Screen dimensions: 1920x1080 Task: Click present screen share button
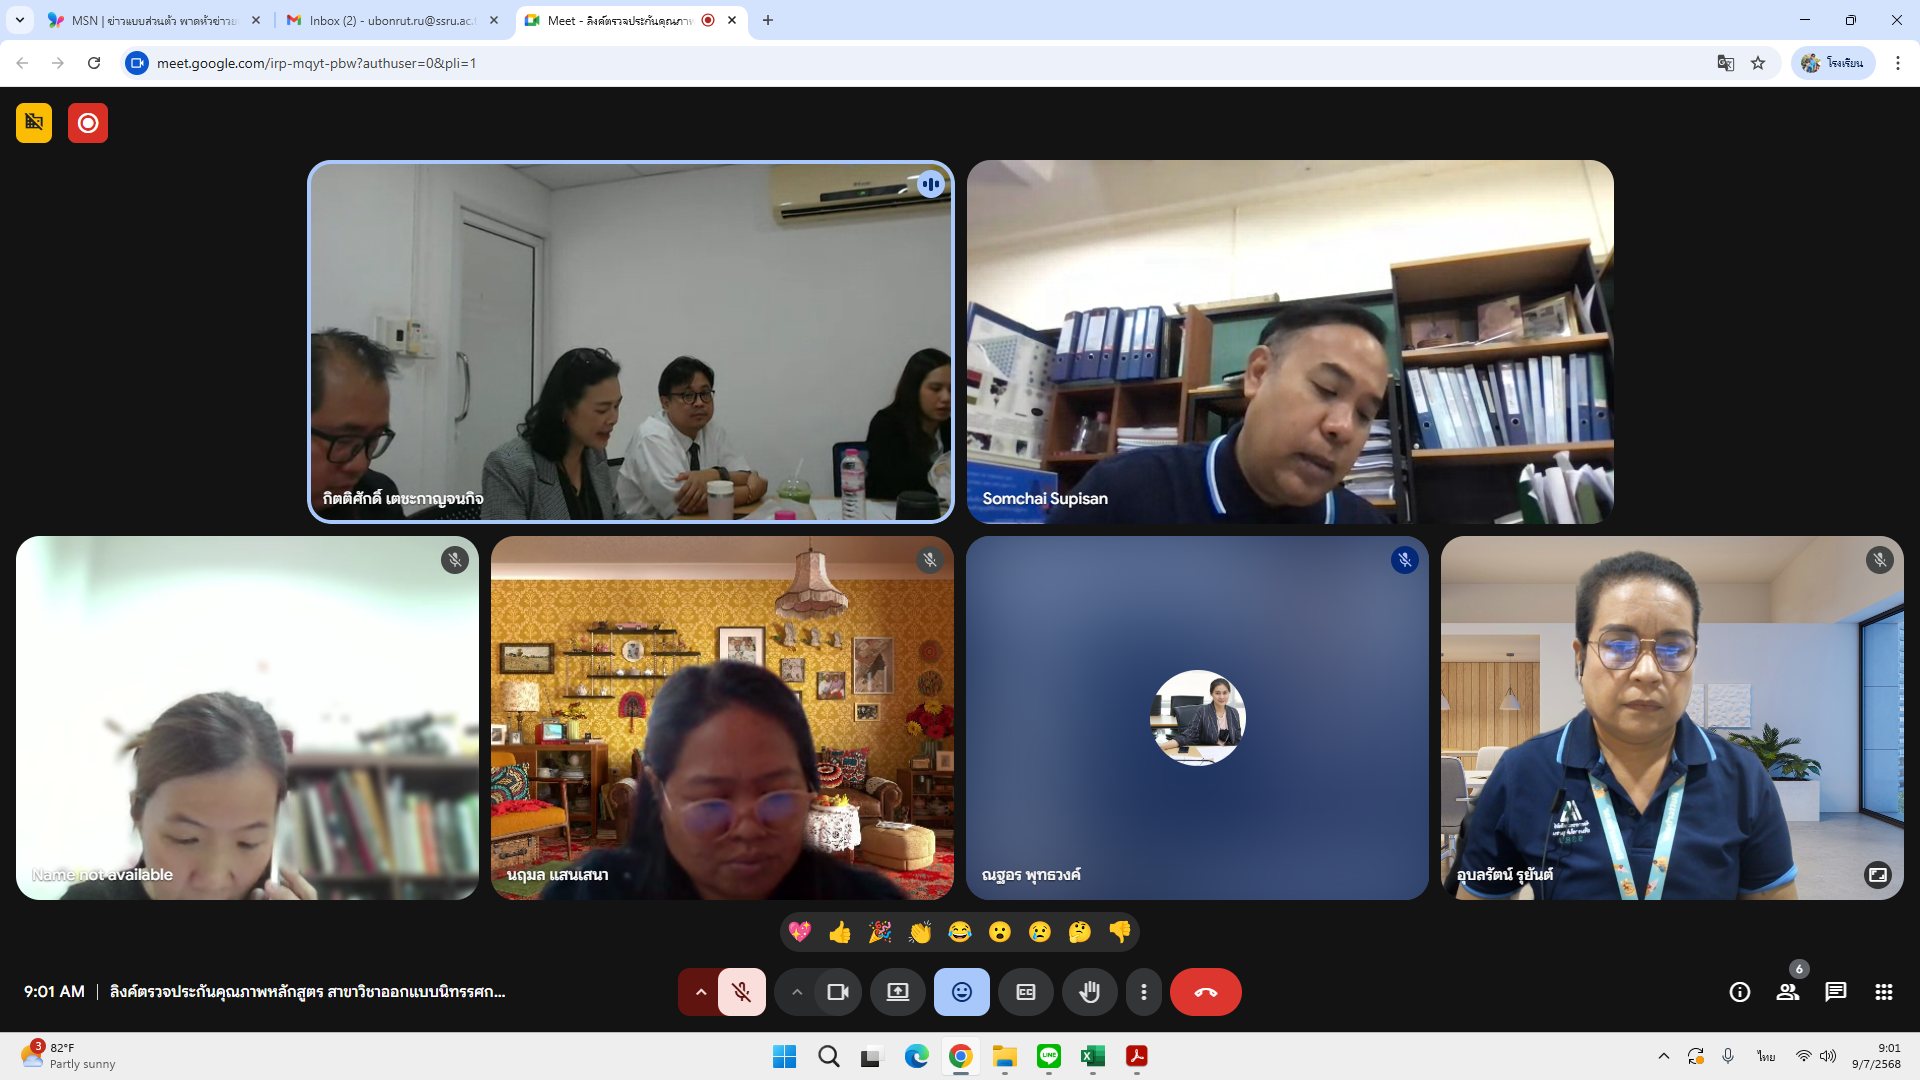click(x=897, y=992)
